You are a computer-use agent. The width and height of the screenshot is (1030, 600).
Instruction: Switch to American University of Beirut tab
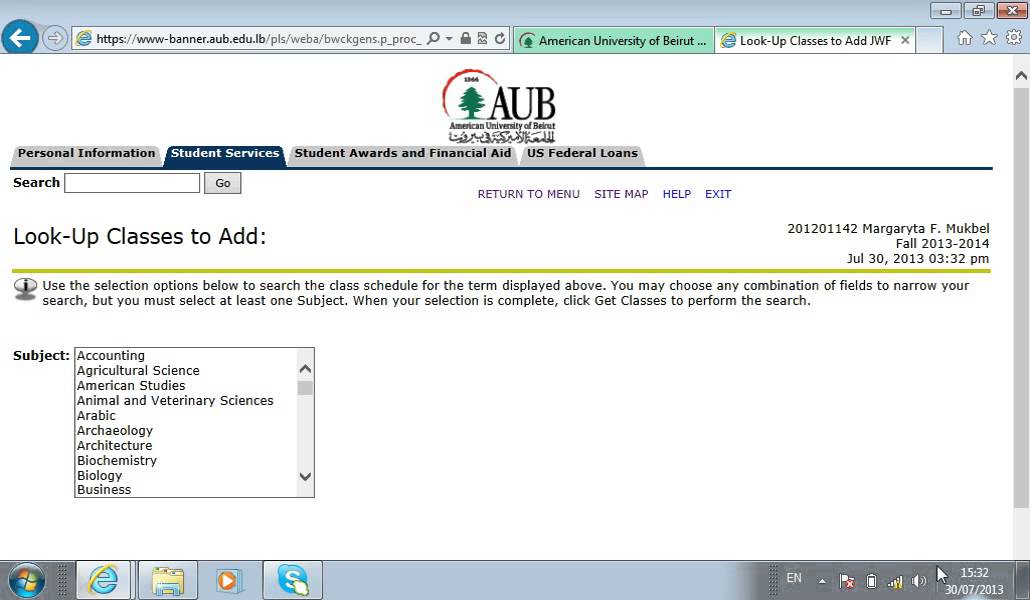(x=614, y=40)
